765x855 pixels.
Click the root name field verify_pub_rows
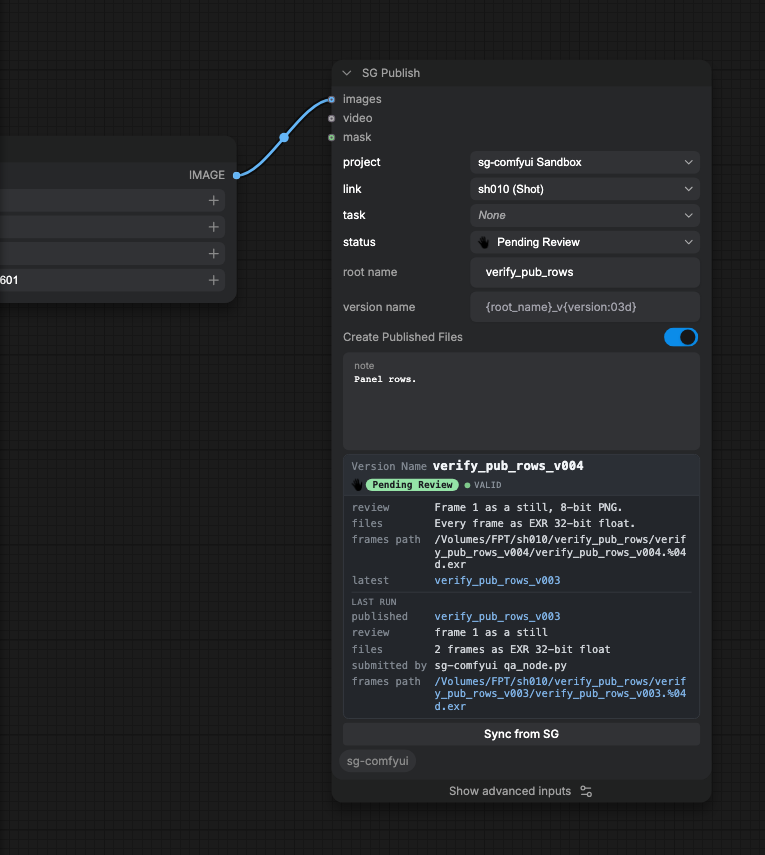pos(585,272)
